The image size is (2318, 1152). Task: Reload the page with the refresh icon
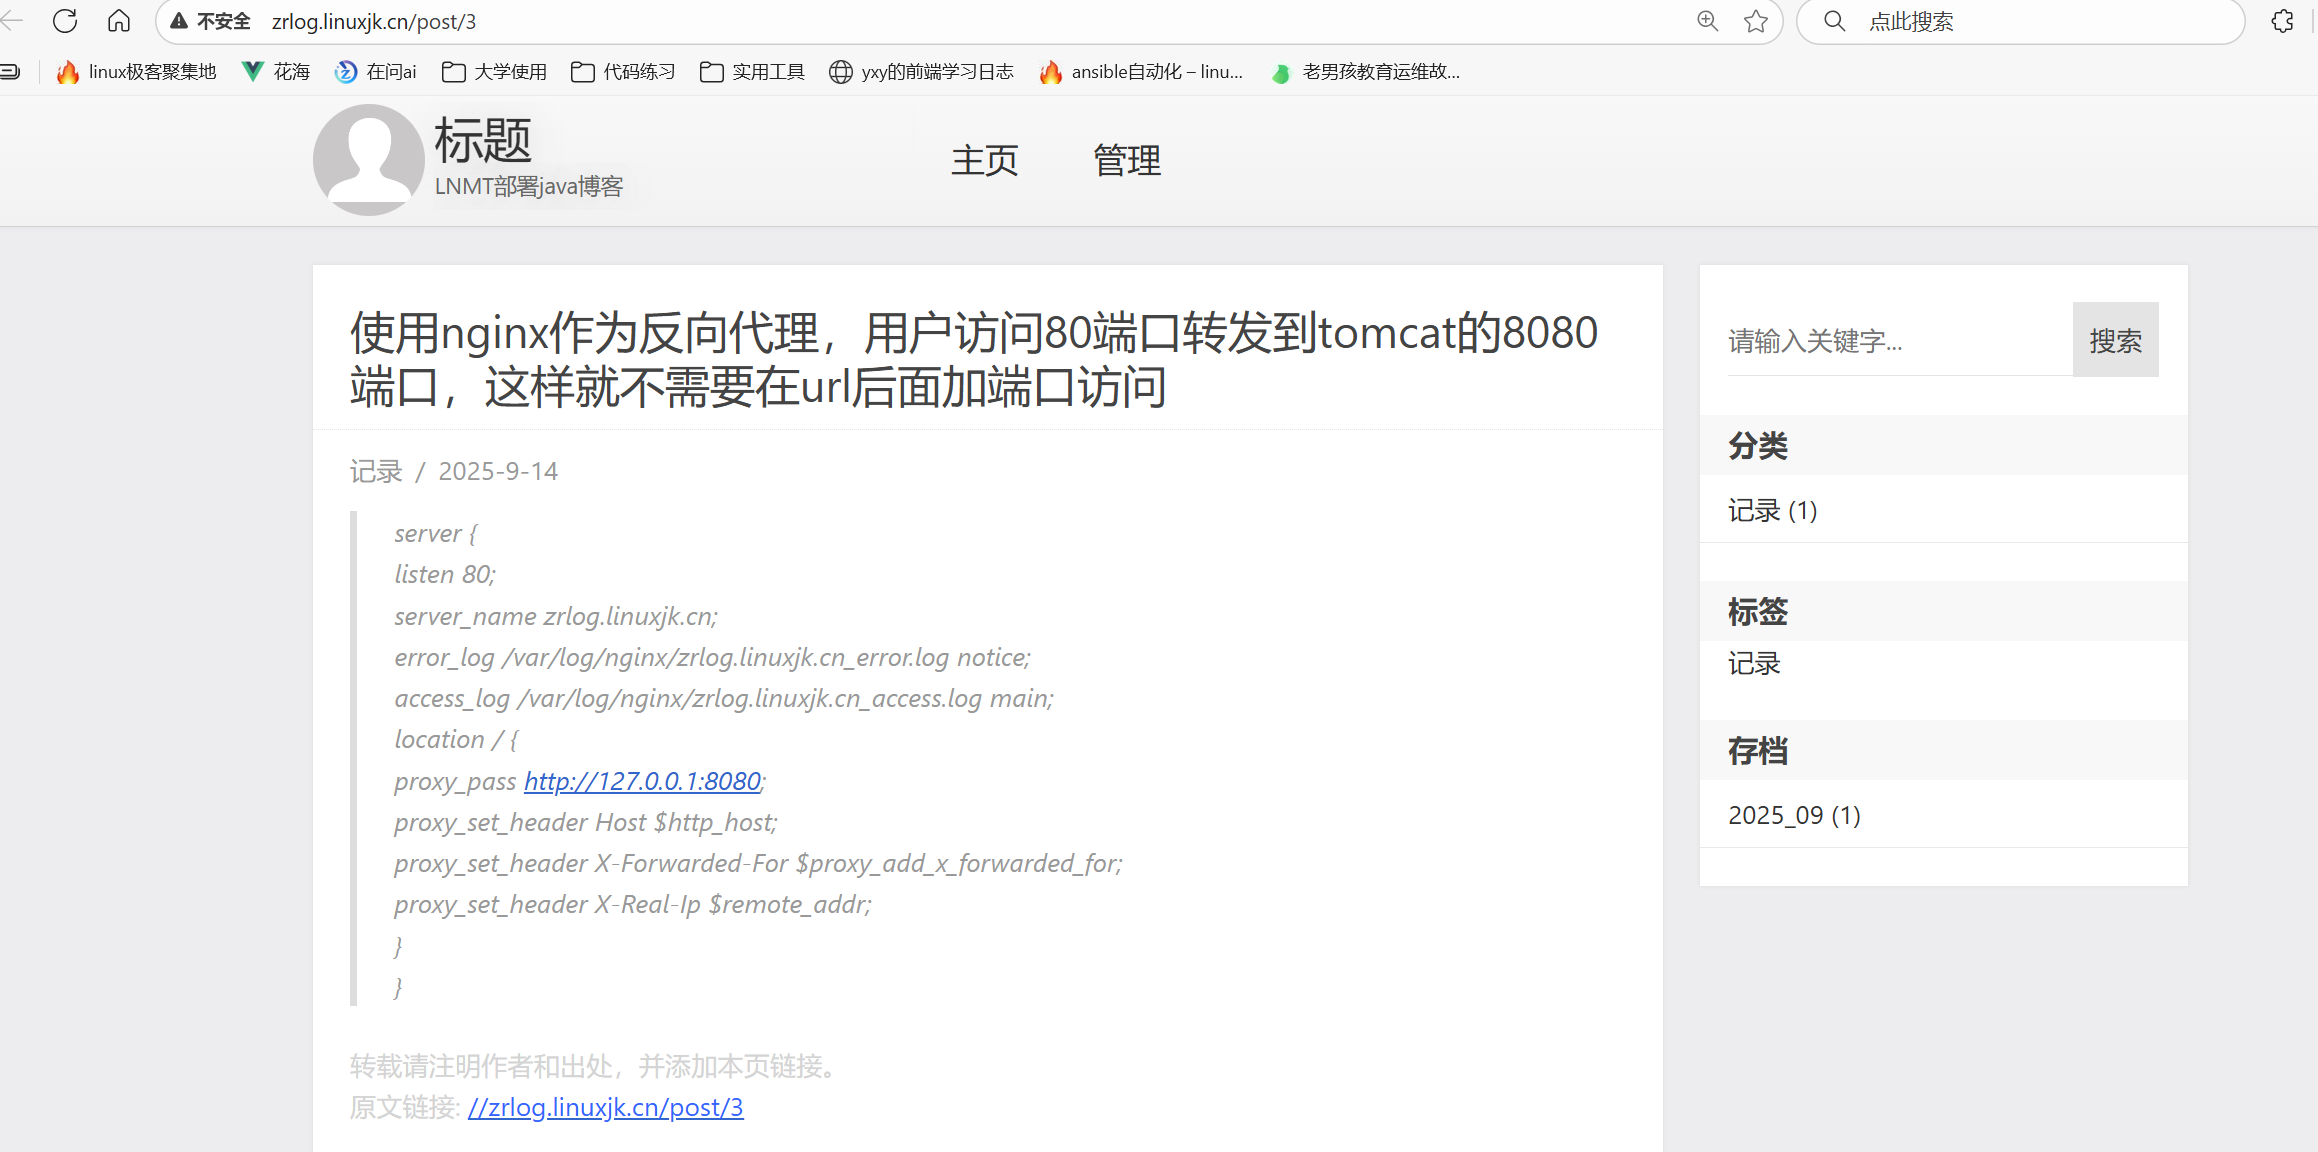65,21
